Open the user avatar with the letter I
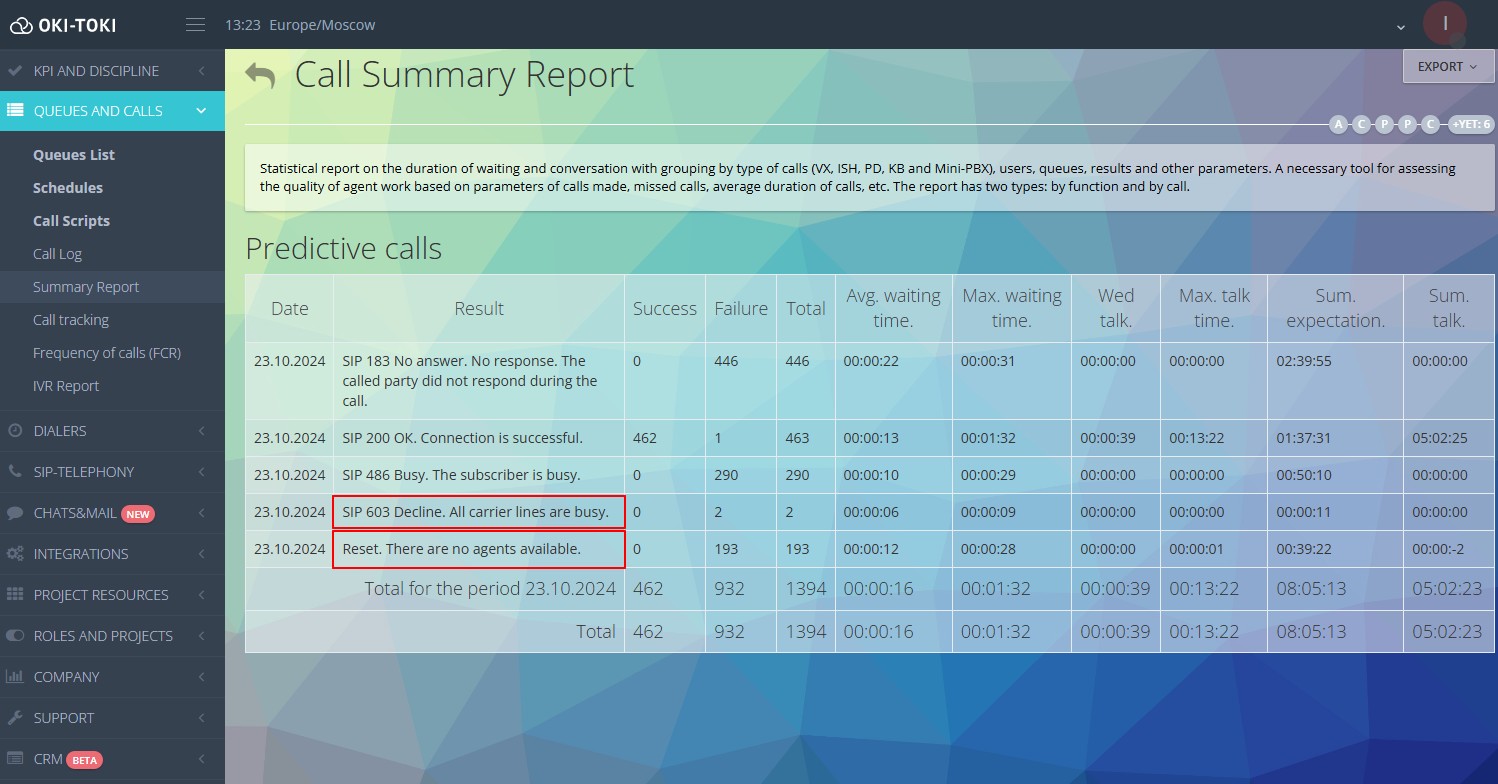Image resolution: width=1498 pixels, height=784 pixels. click(x=1445, y=24)
